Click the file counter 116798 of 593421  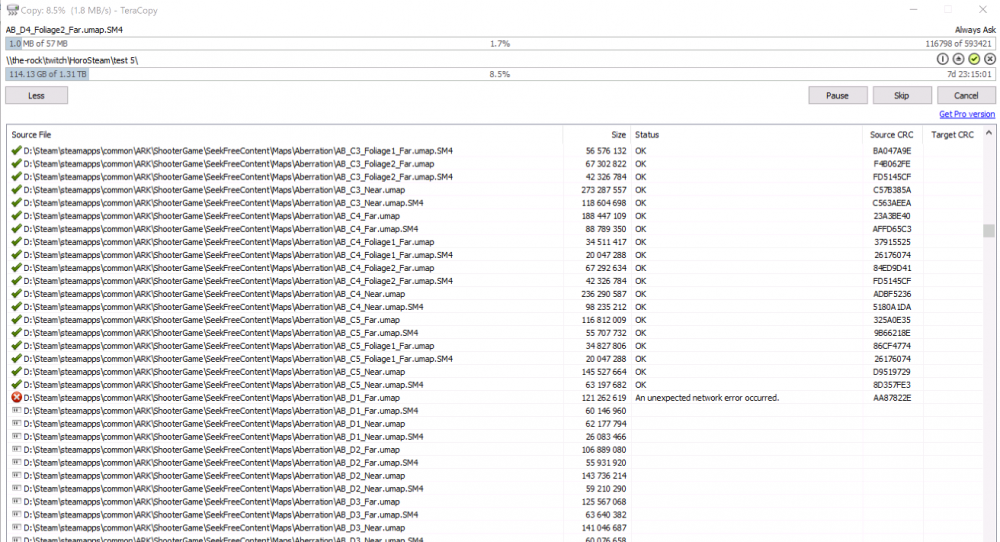click(x=959, y=43)
